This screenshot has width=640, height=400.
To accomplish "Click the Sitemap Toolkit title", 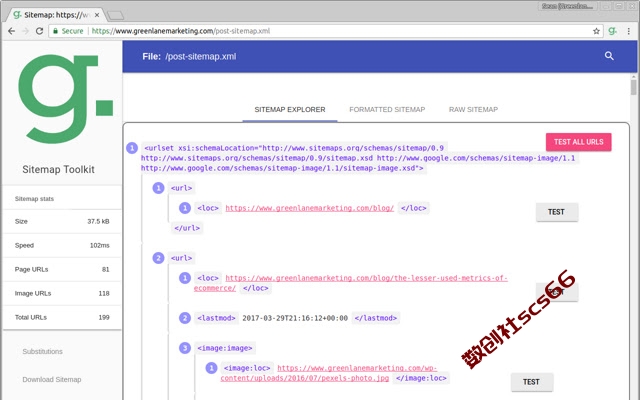I will coord(58,169).
